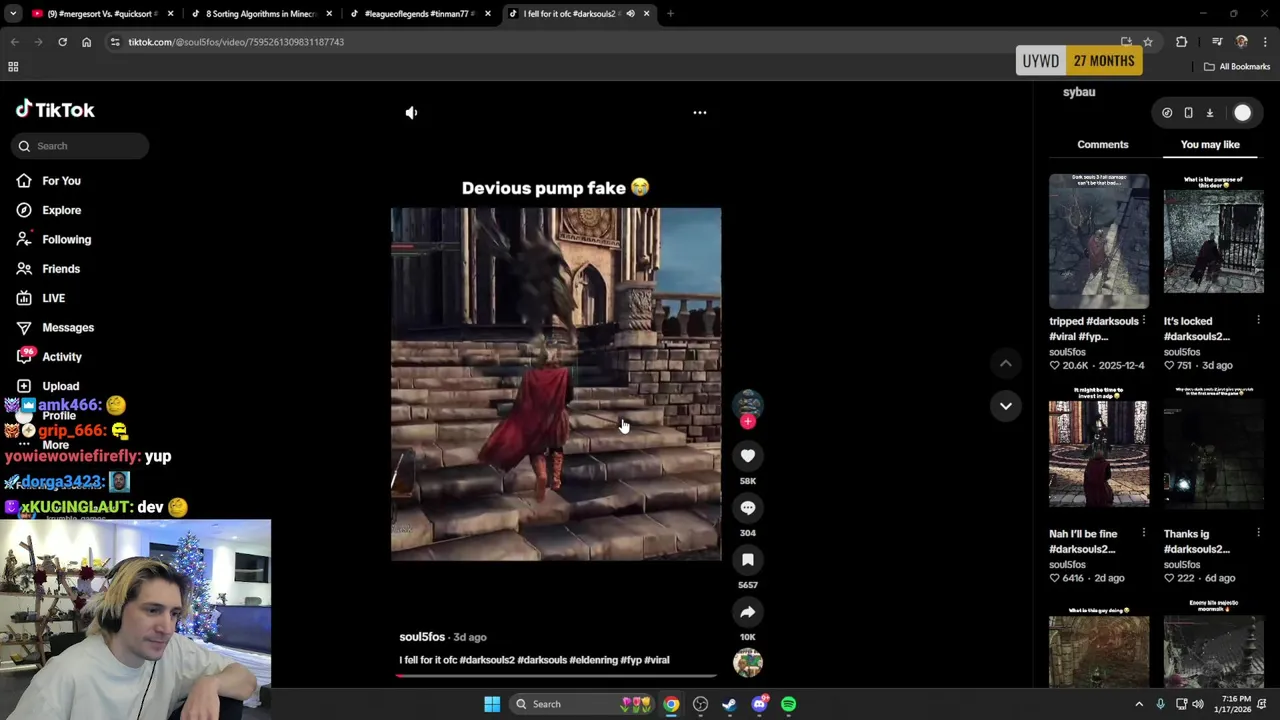Open comments via the speech bubble icon
This screenshot has height=720, width=1280.
pyautogui.click(x=748, y=508)
